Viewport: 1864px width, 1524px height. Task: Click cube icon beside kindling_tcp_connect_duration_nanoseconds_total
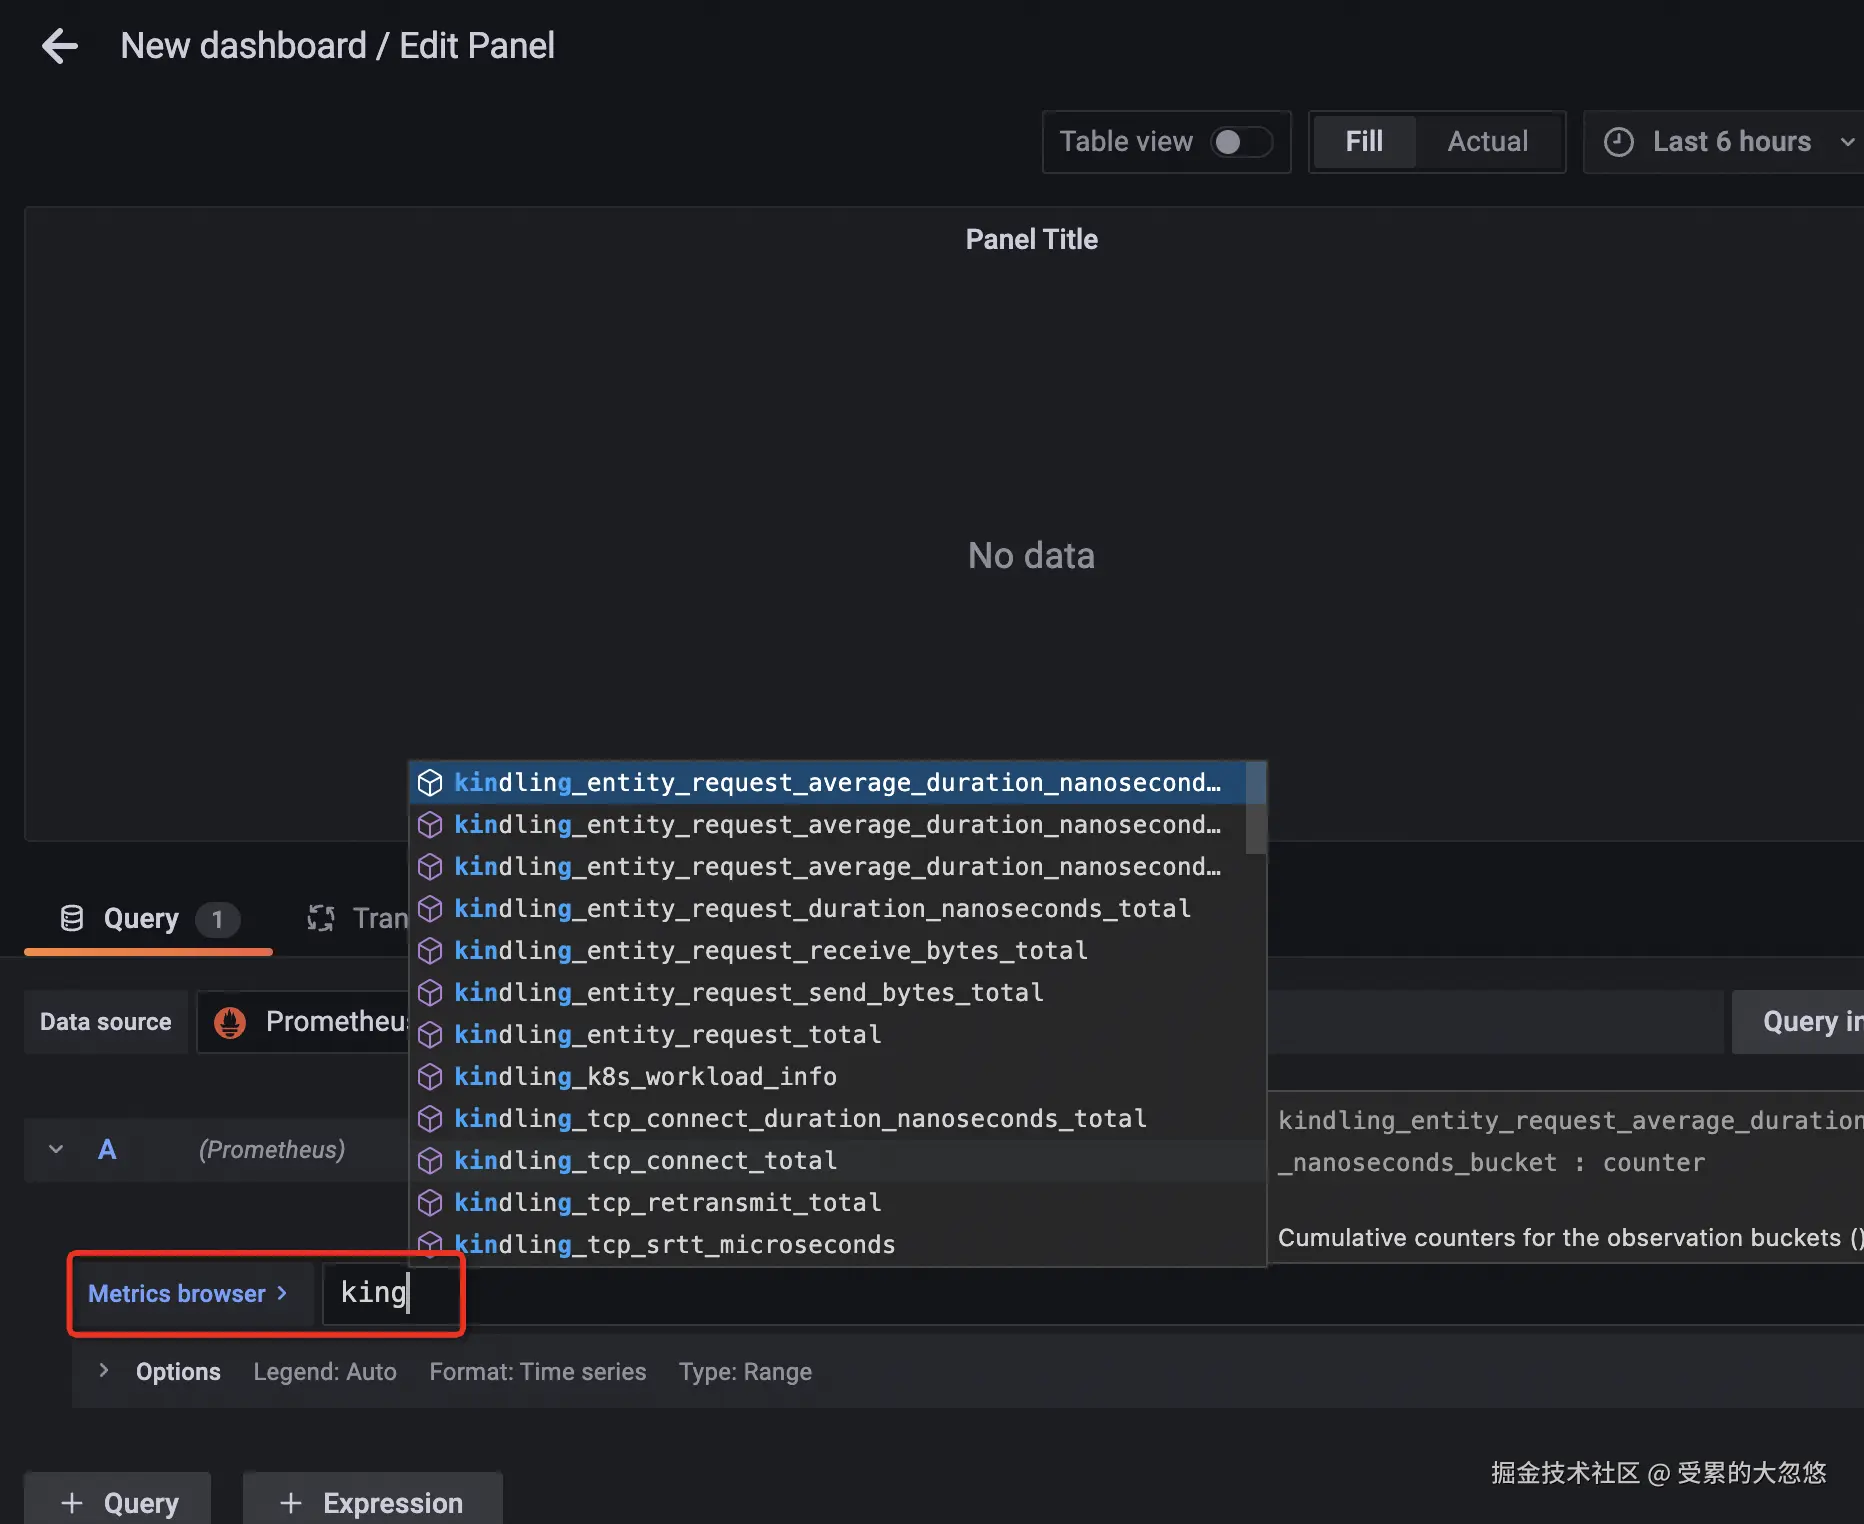point(430,1118)
